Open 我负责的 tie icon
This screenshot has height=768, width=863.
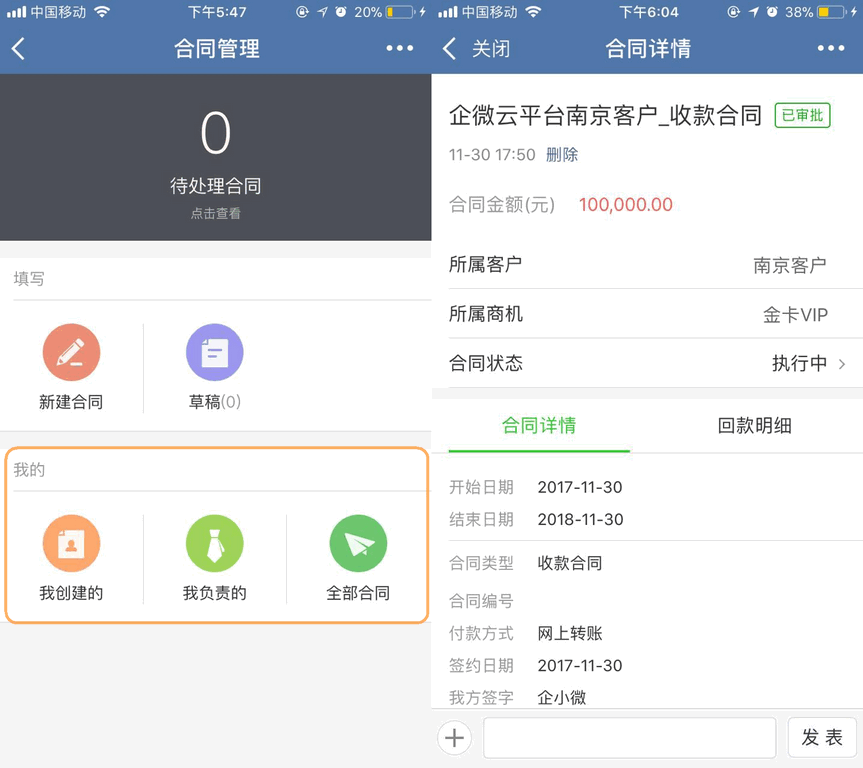click(x=214, y=544)
